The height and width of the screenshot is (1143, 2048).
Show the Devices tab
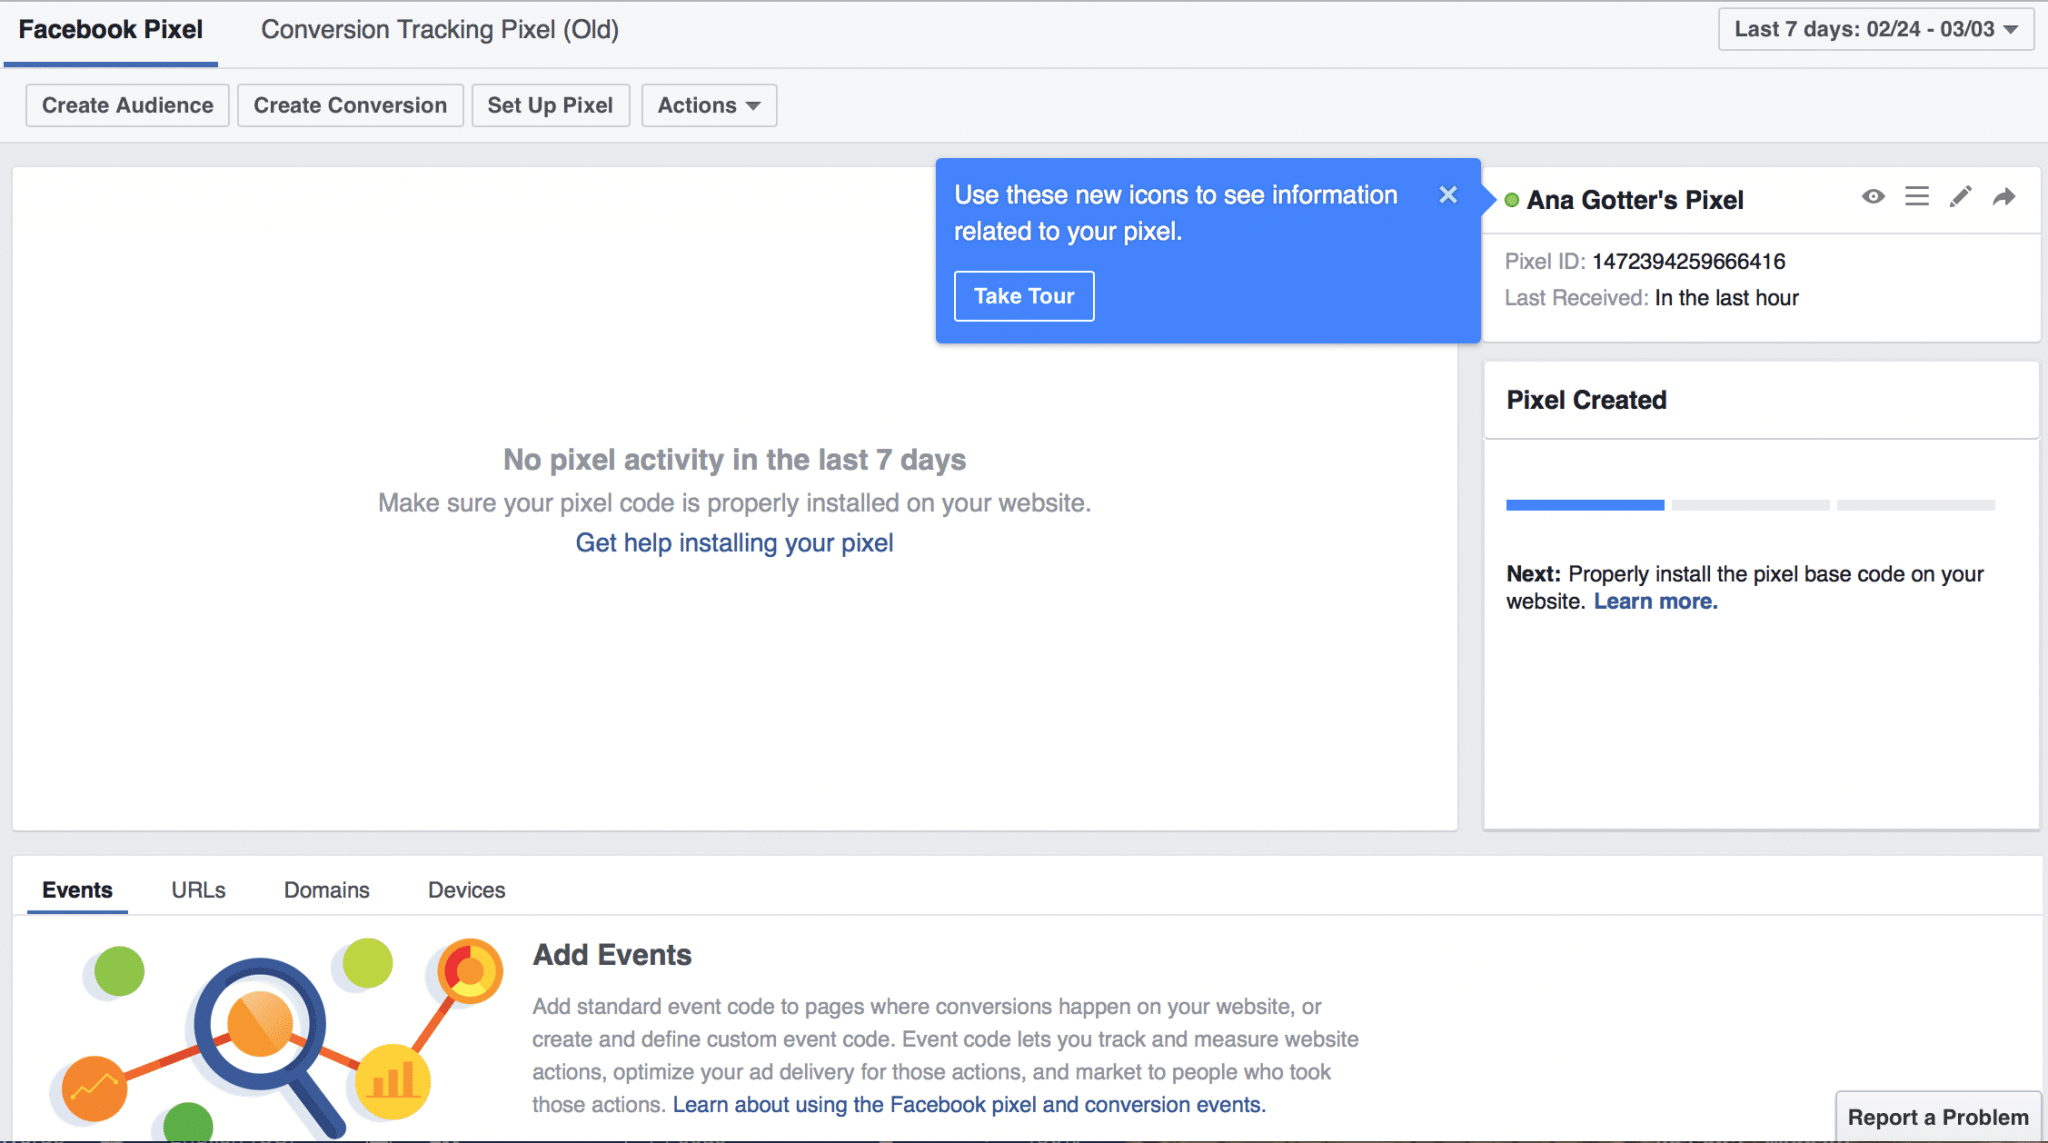click(466, 890)
